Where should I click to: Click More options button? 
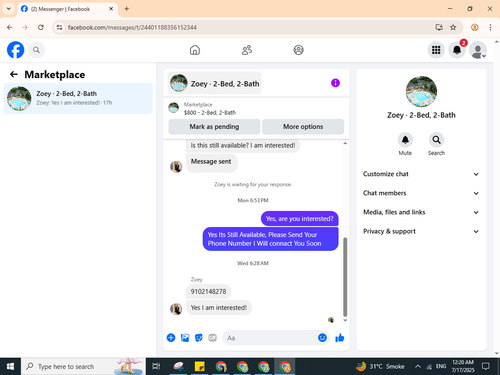[303, 127]
